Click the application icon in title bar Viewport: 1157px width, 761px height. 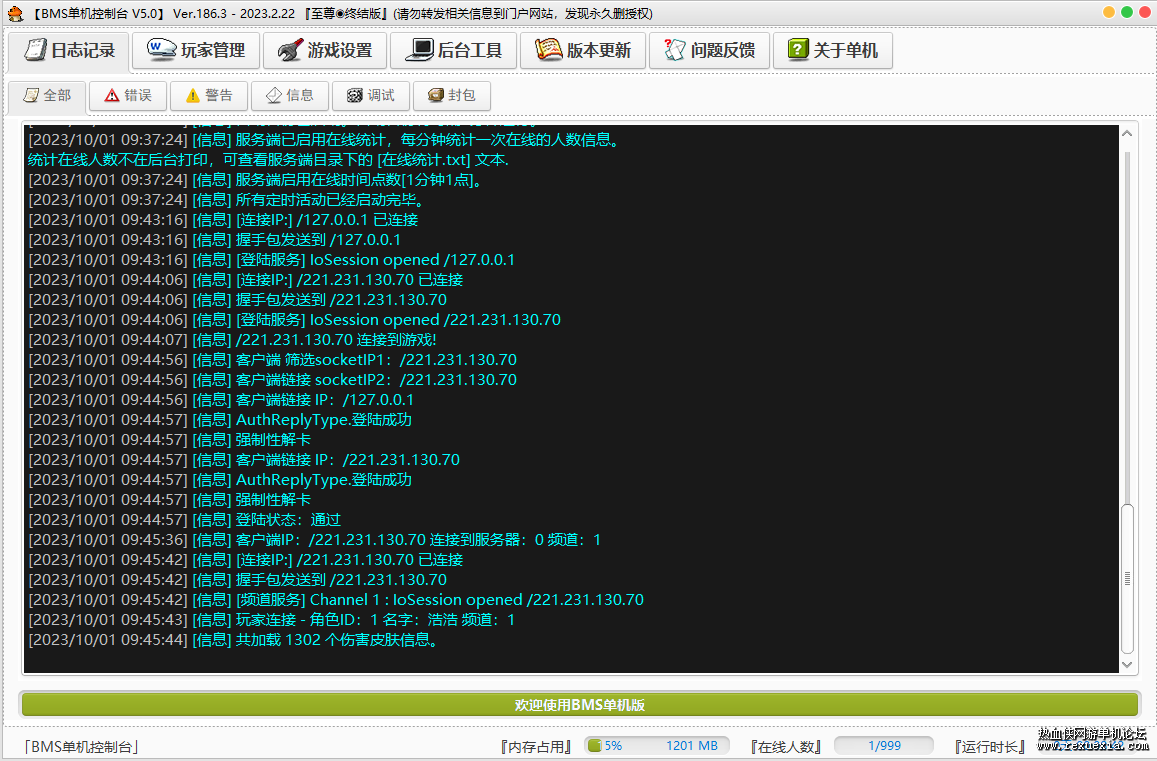[x=15, y=13]
